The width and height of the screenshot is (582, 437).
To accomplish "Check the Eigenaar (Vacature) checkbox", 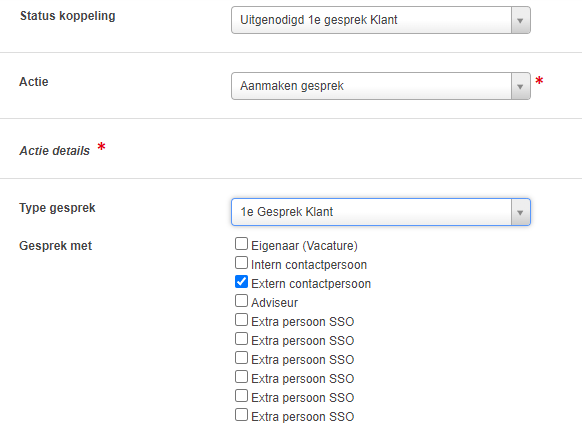I will (x=241, y=244).
